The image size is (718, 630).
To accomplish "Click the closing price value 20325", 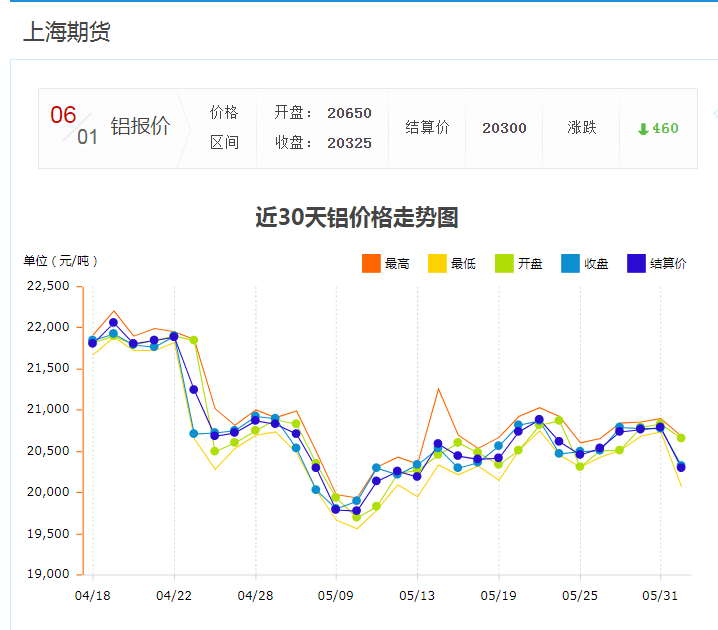I will coord(349,143).
